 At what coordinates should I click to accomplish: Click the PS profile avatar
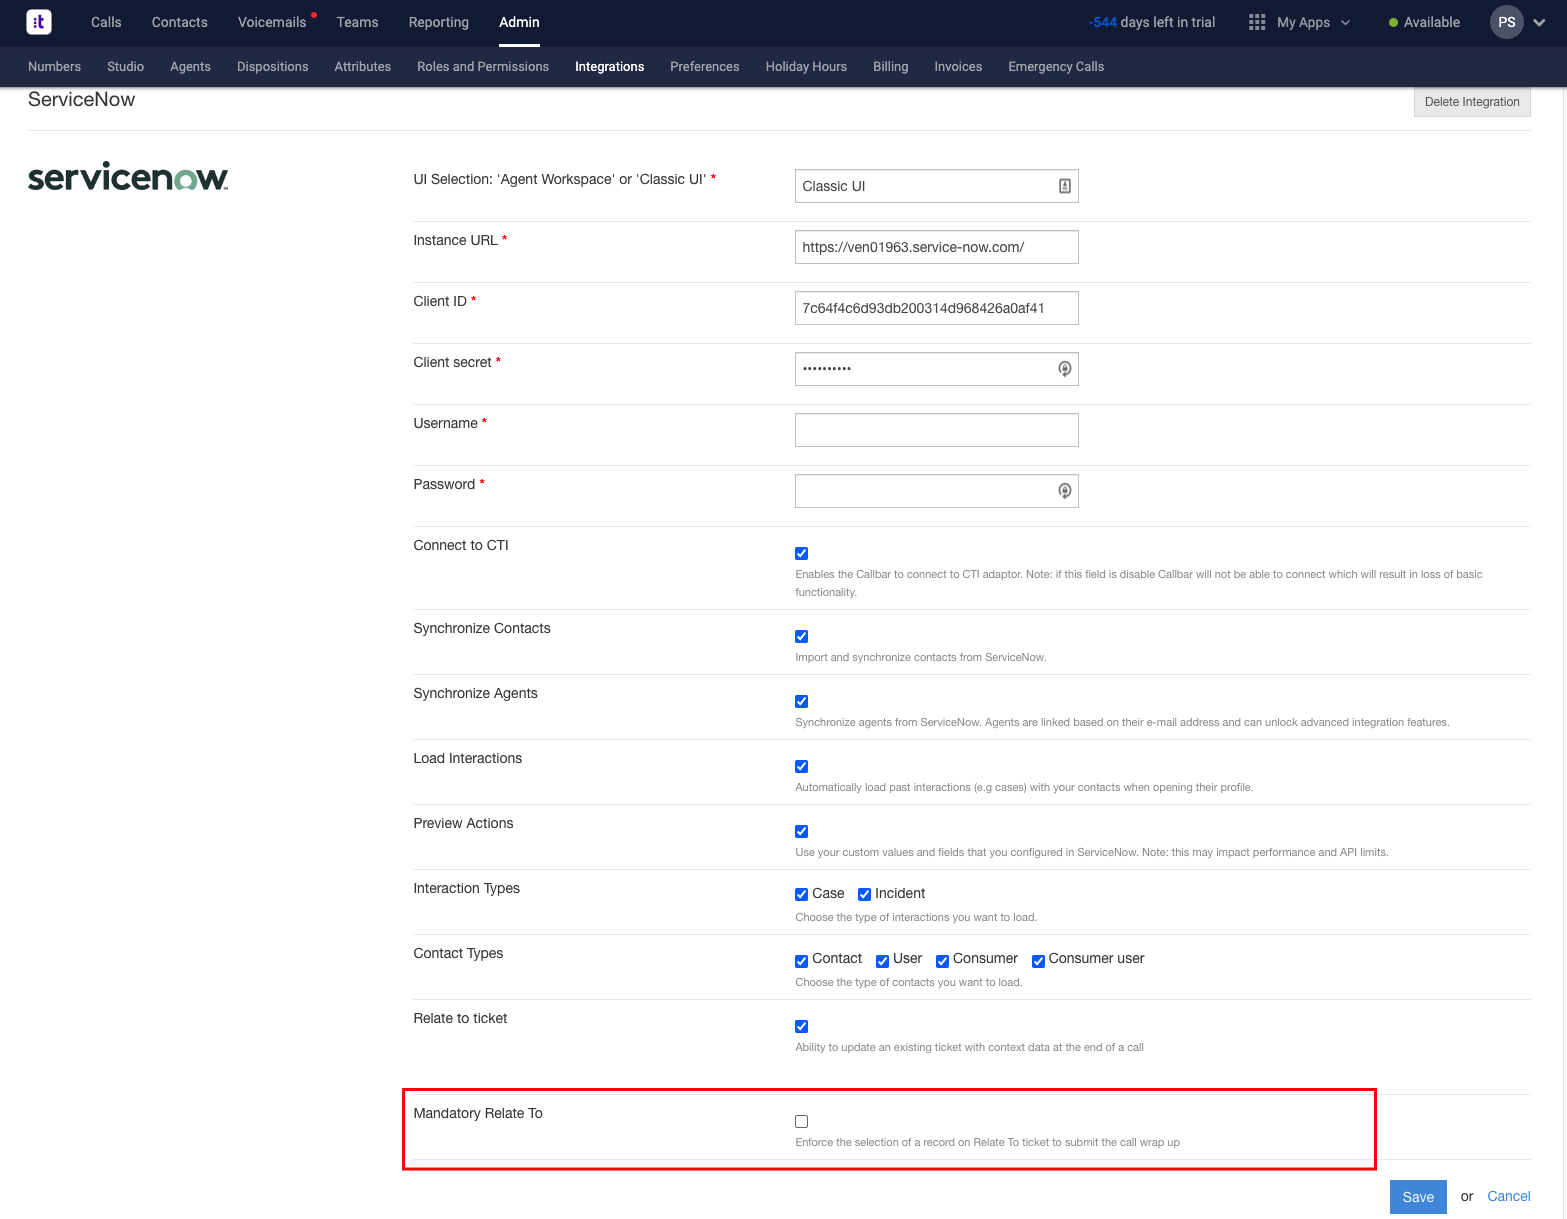tap(1506, 21)
